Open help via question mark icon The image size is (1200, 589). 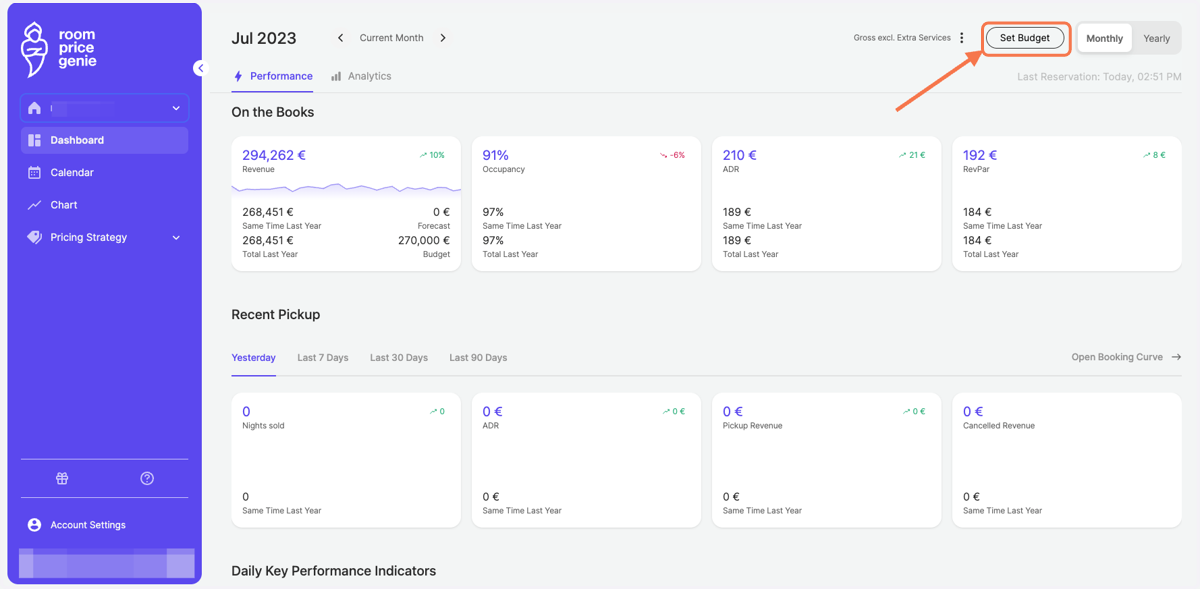(x=147, y=478)
